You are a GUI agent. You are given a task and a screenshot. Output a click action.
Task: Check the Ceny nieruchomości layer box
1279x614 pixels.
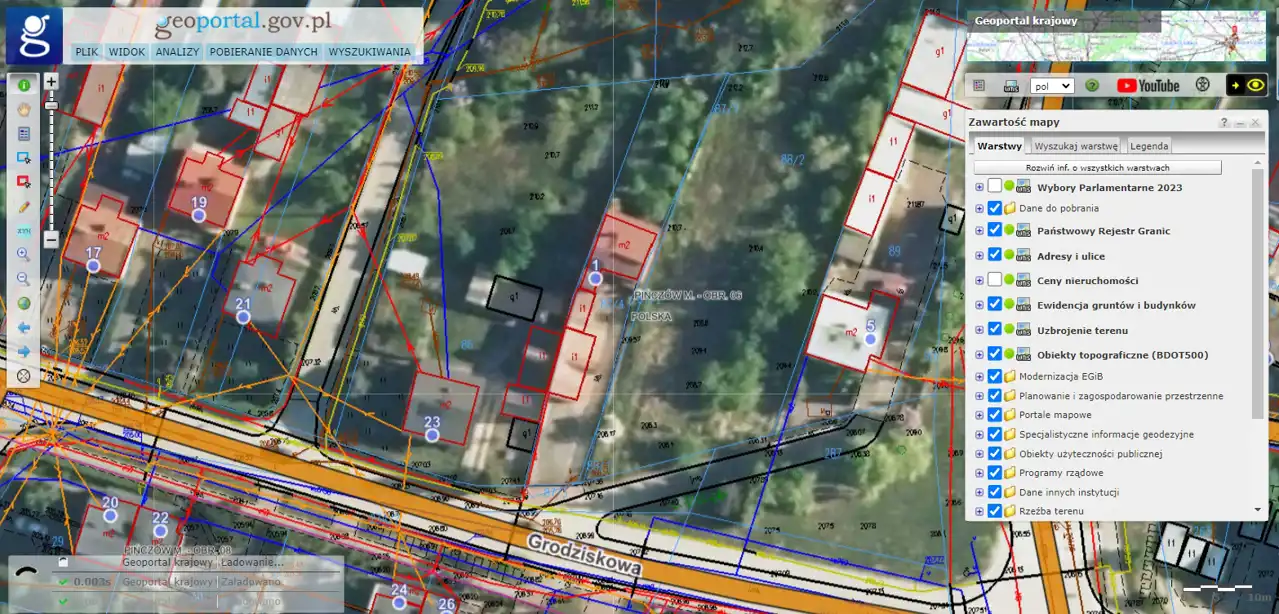pos(994,280)
